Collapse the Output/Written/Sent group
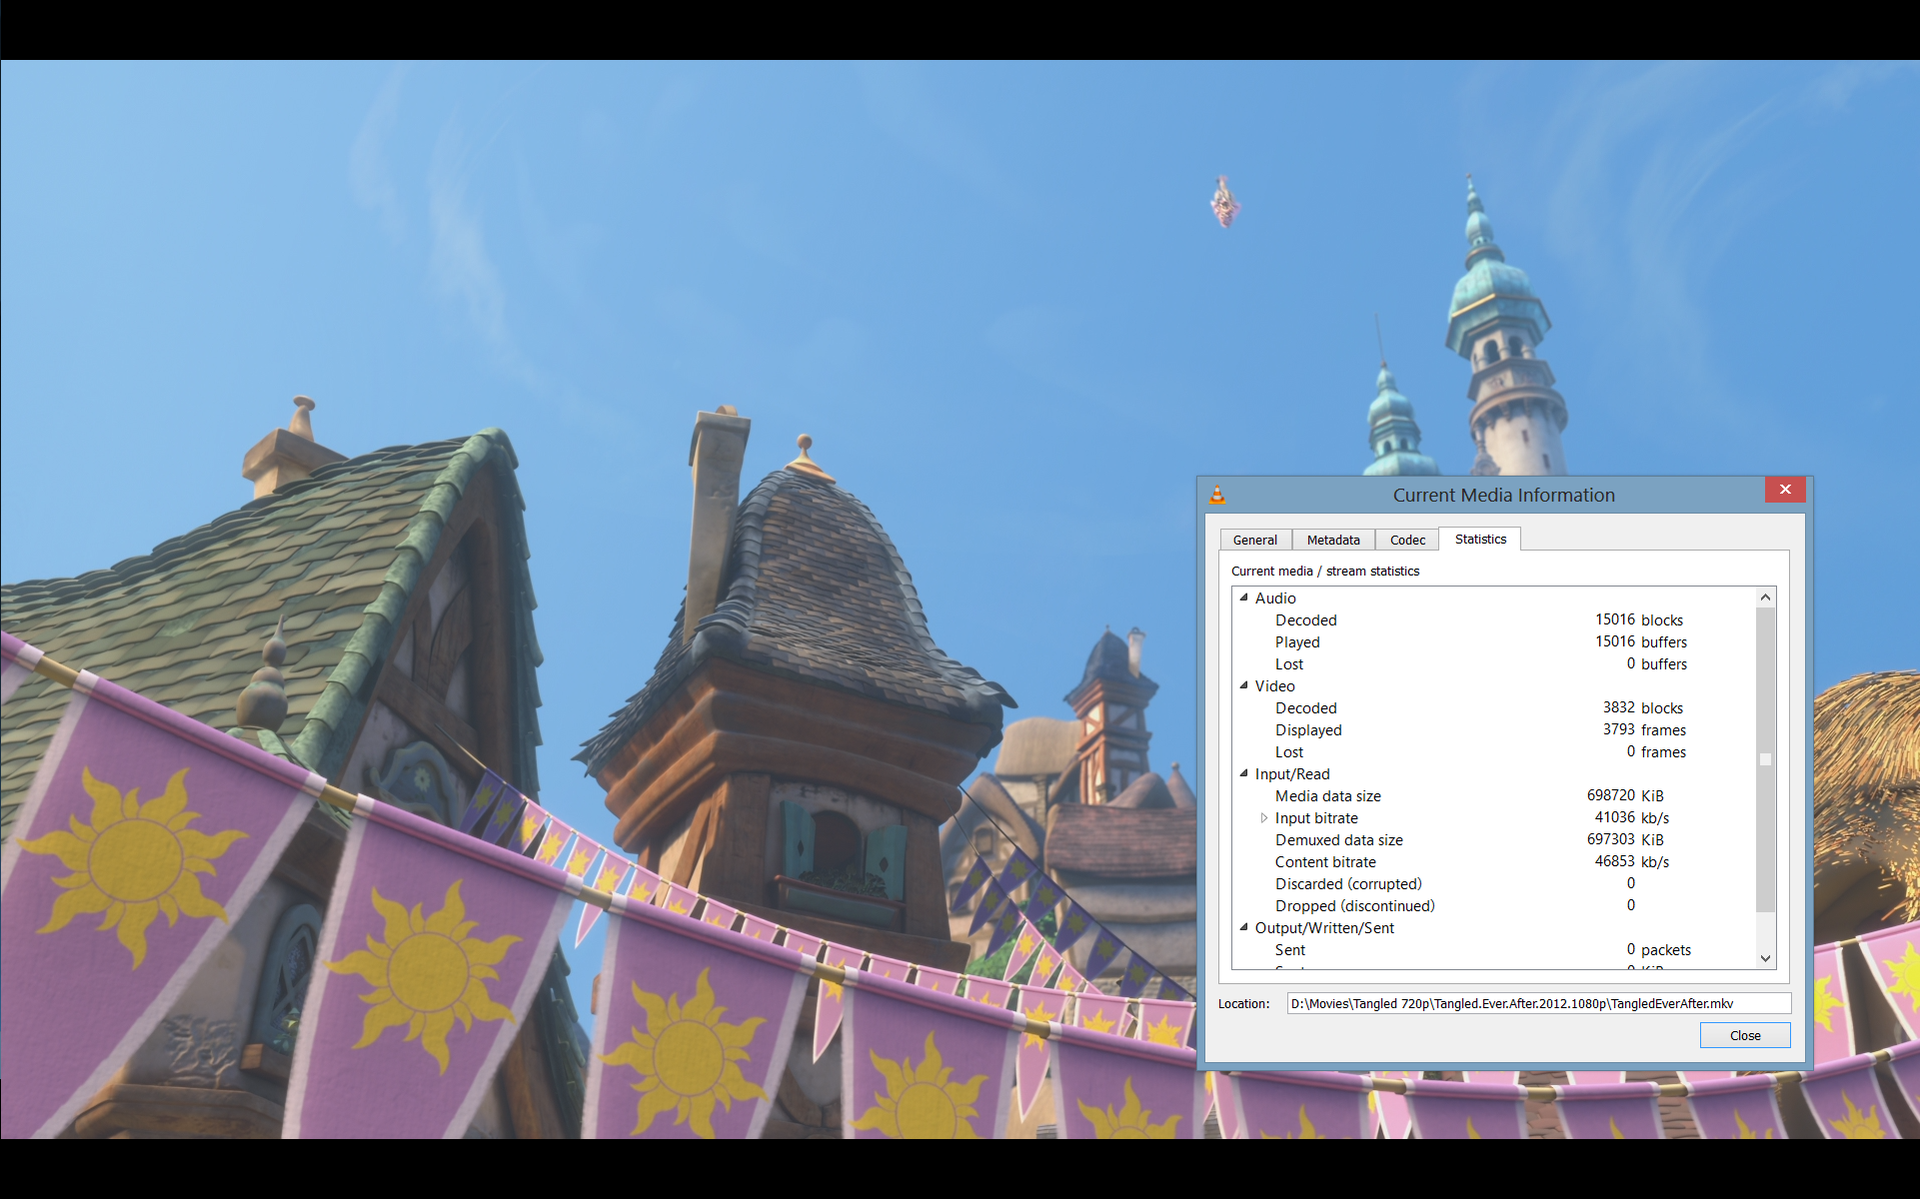The width and height of the screenshot is (1920, 1199). click(x=1244, y=928)
